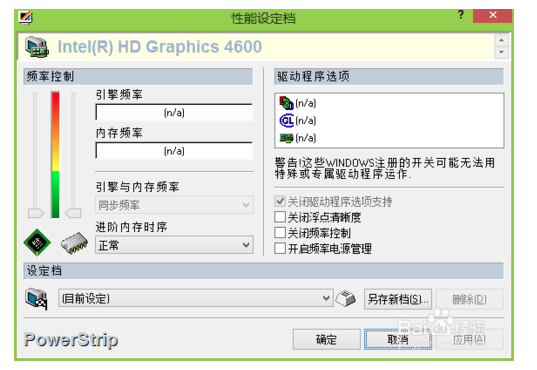Image resolution: width=537 pixels, height=370 pixels.
Task: Toggle 关闭驱动程序选项支持 checkbox
Action: pos(280,201)
